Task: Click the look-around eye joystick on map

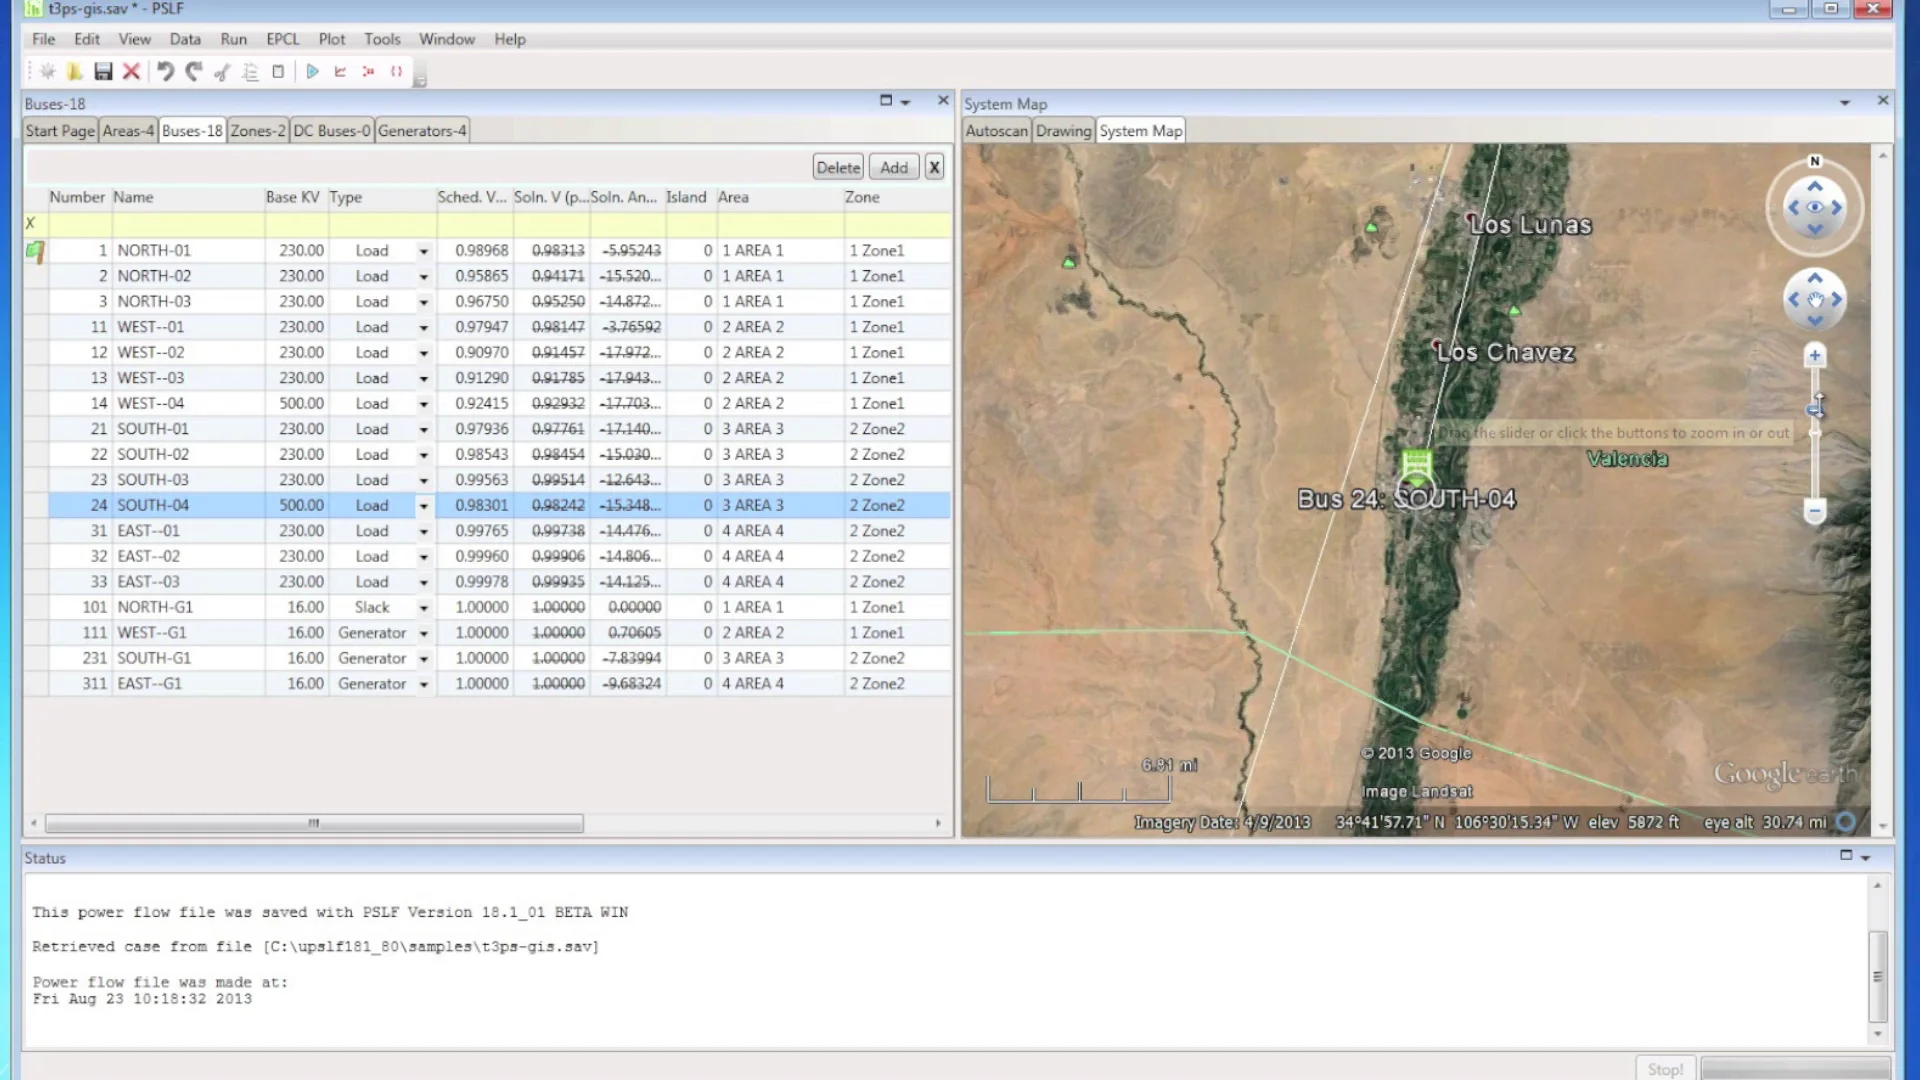Action: 1815,207
